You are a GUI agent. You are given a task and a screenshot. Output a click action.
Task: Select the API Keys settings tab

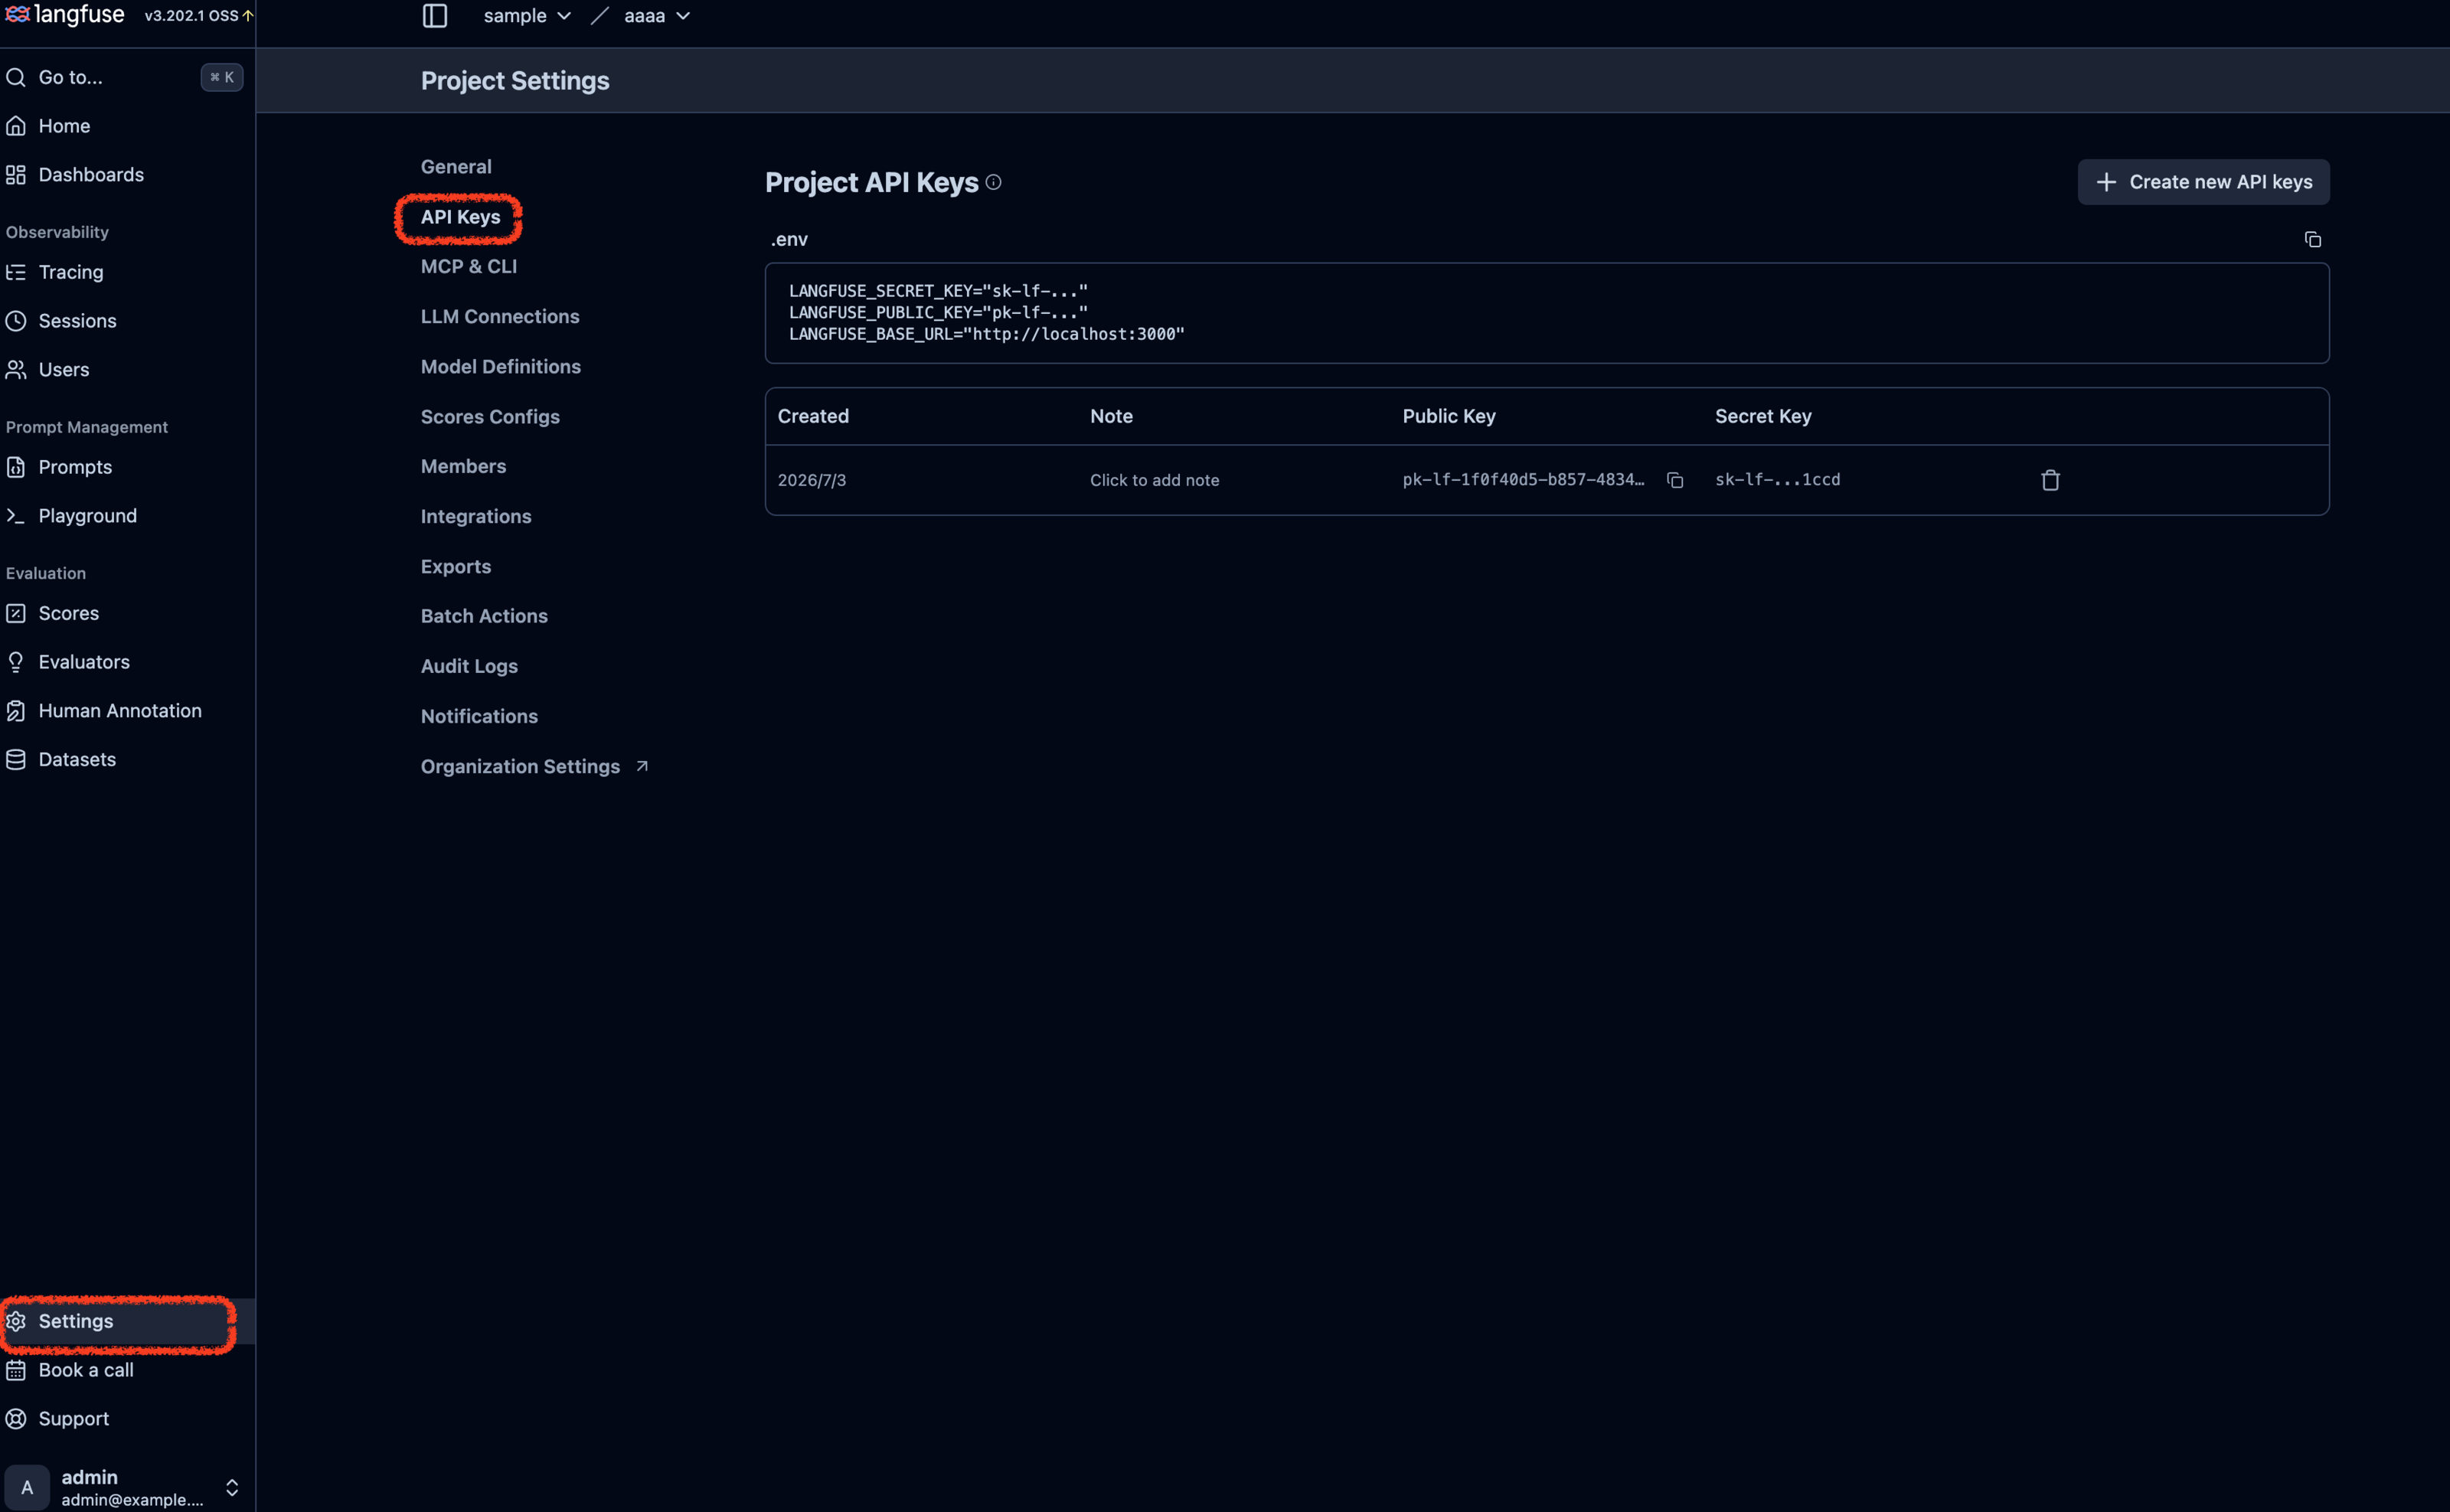point(460,217)
